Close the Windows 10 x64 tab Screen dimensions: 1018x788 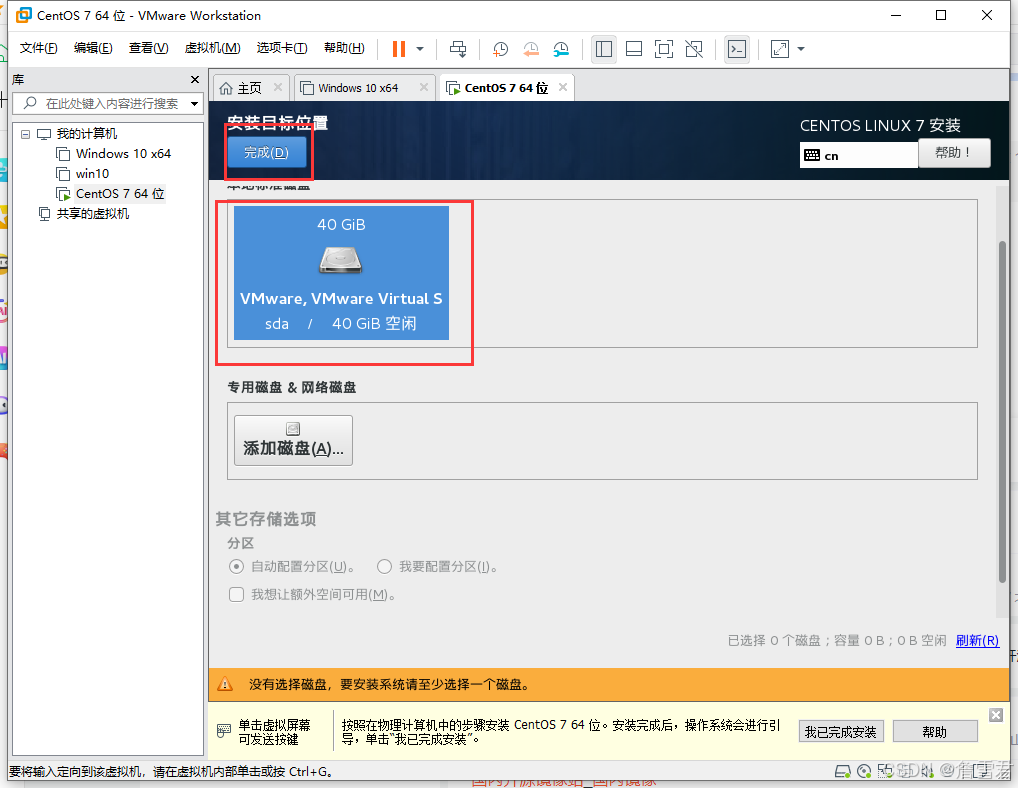[x=424, y=87]
